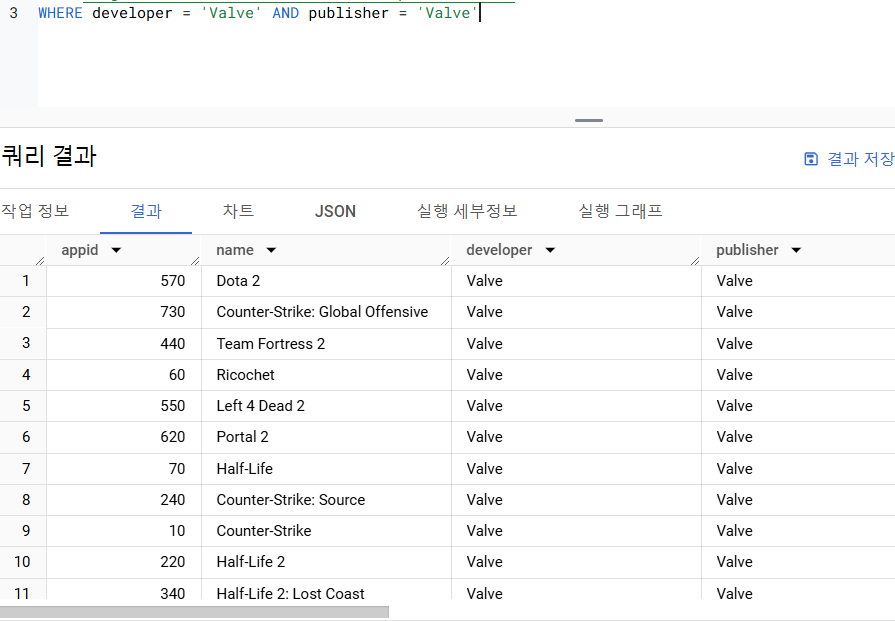Select the Left 4 Dead 2 cell
Screen dimensions: 895x621
[x=326, y=406]
